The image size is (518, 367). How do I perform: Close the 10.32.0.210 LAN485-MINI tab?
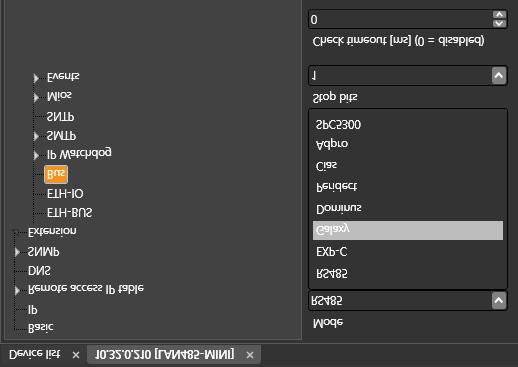point(250,355)
